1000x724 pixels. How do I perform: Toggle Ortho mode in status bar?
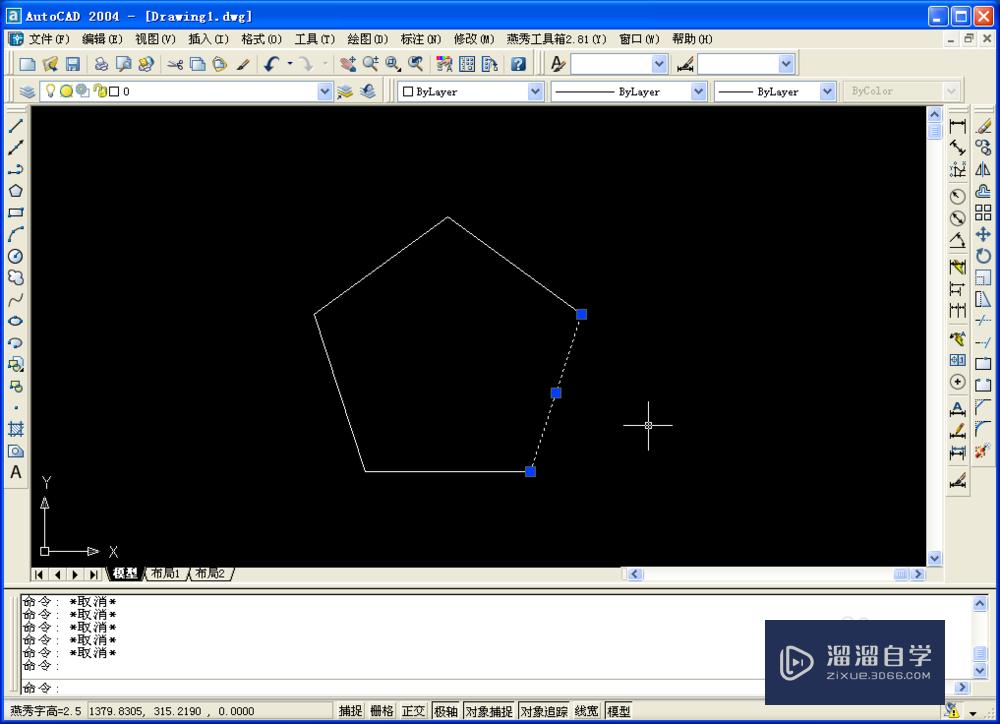[x=412, y=710]
